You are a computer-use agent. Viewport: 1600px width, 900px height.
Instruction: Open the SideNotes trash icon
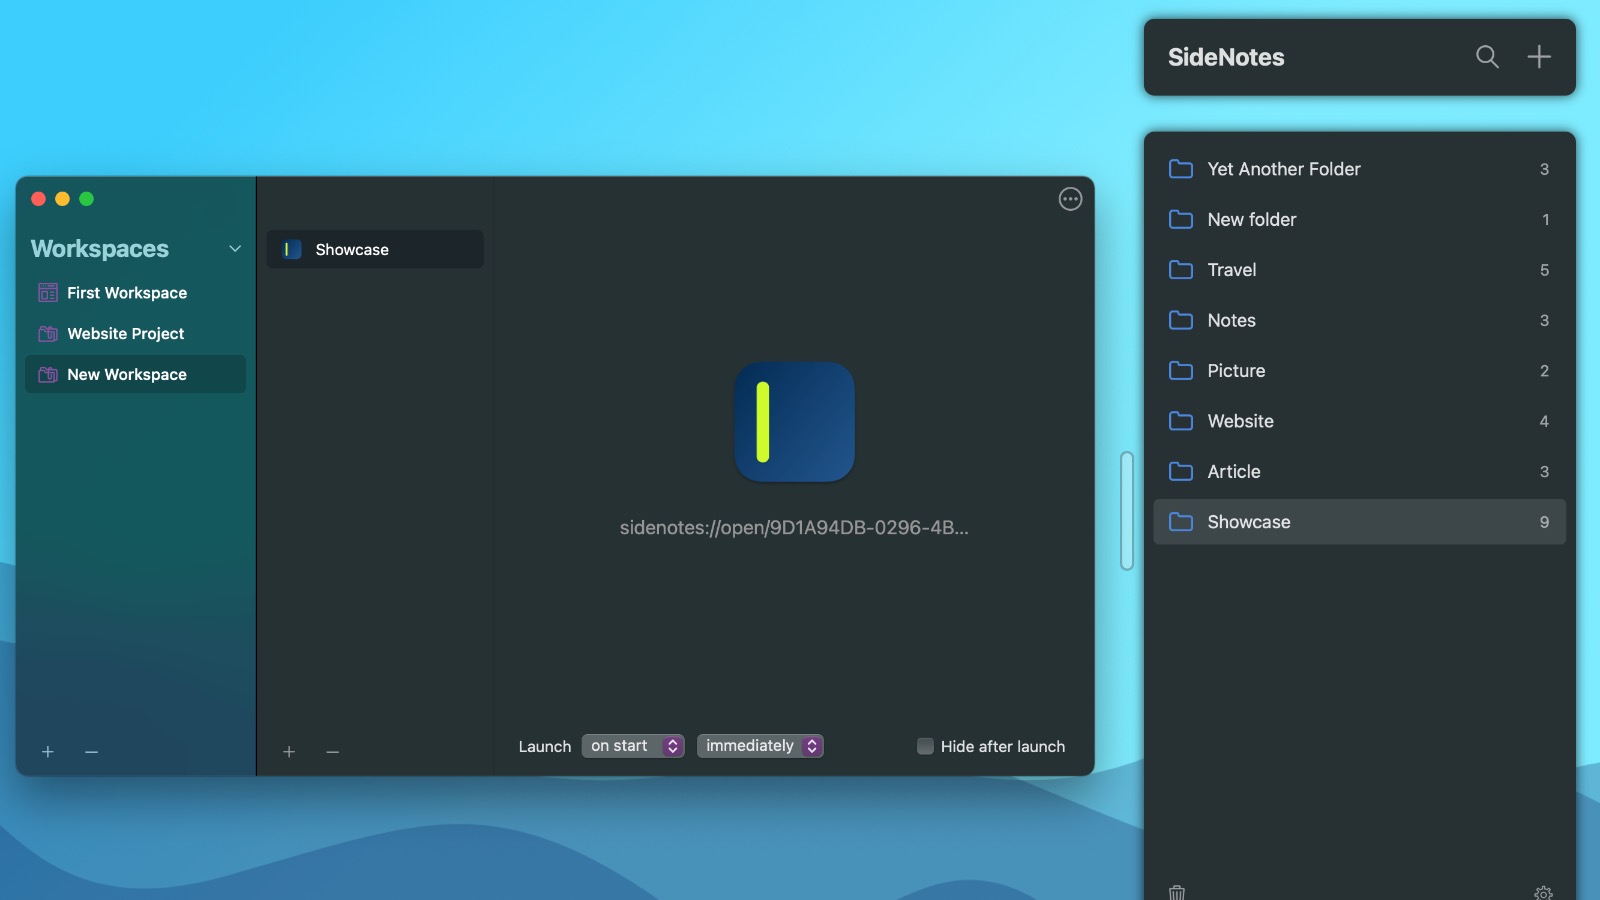[1177, 892]
